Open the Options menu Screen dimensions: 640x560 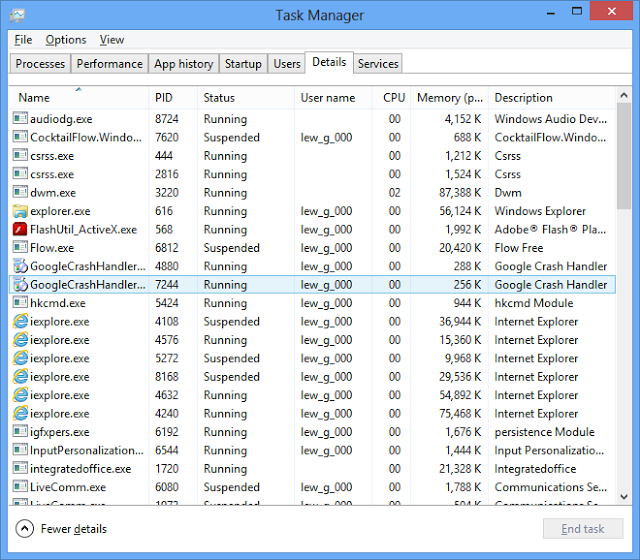[66, 40]
